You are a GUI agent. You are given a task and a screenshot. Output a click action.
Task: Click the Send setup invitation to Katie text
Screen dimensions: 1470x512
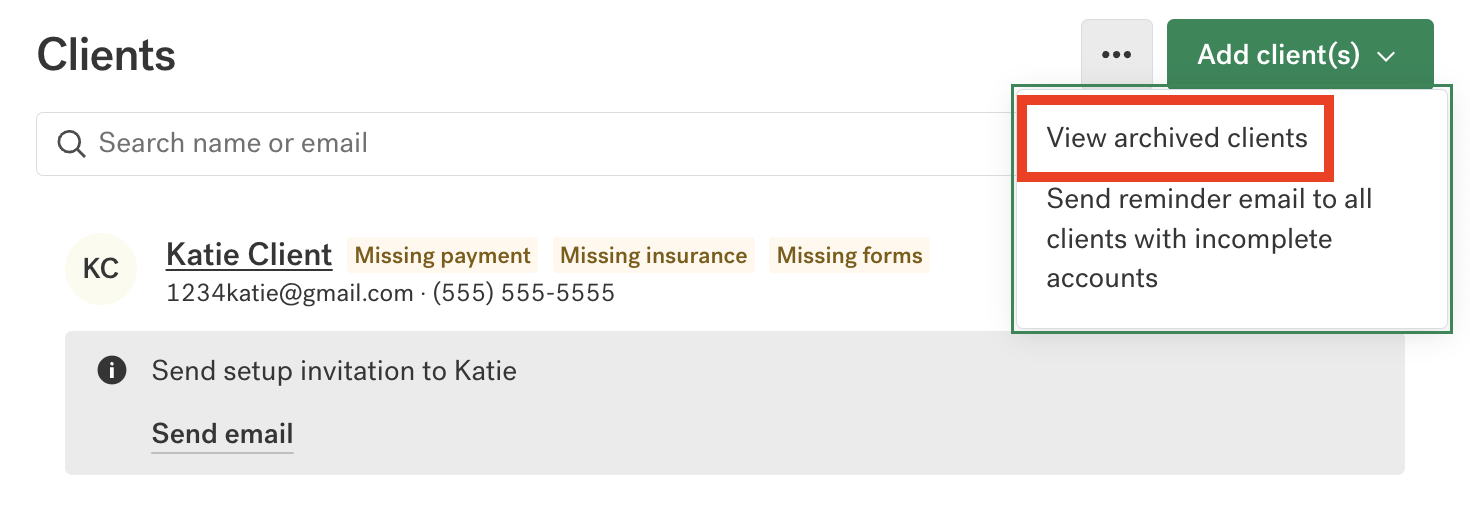pos(334,372)
